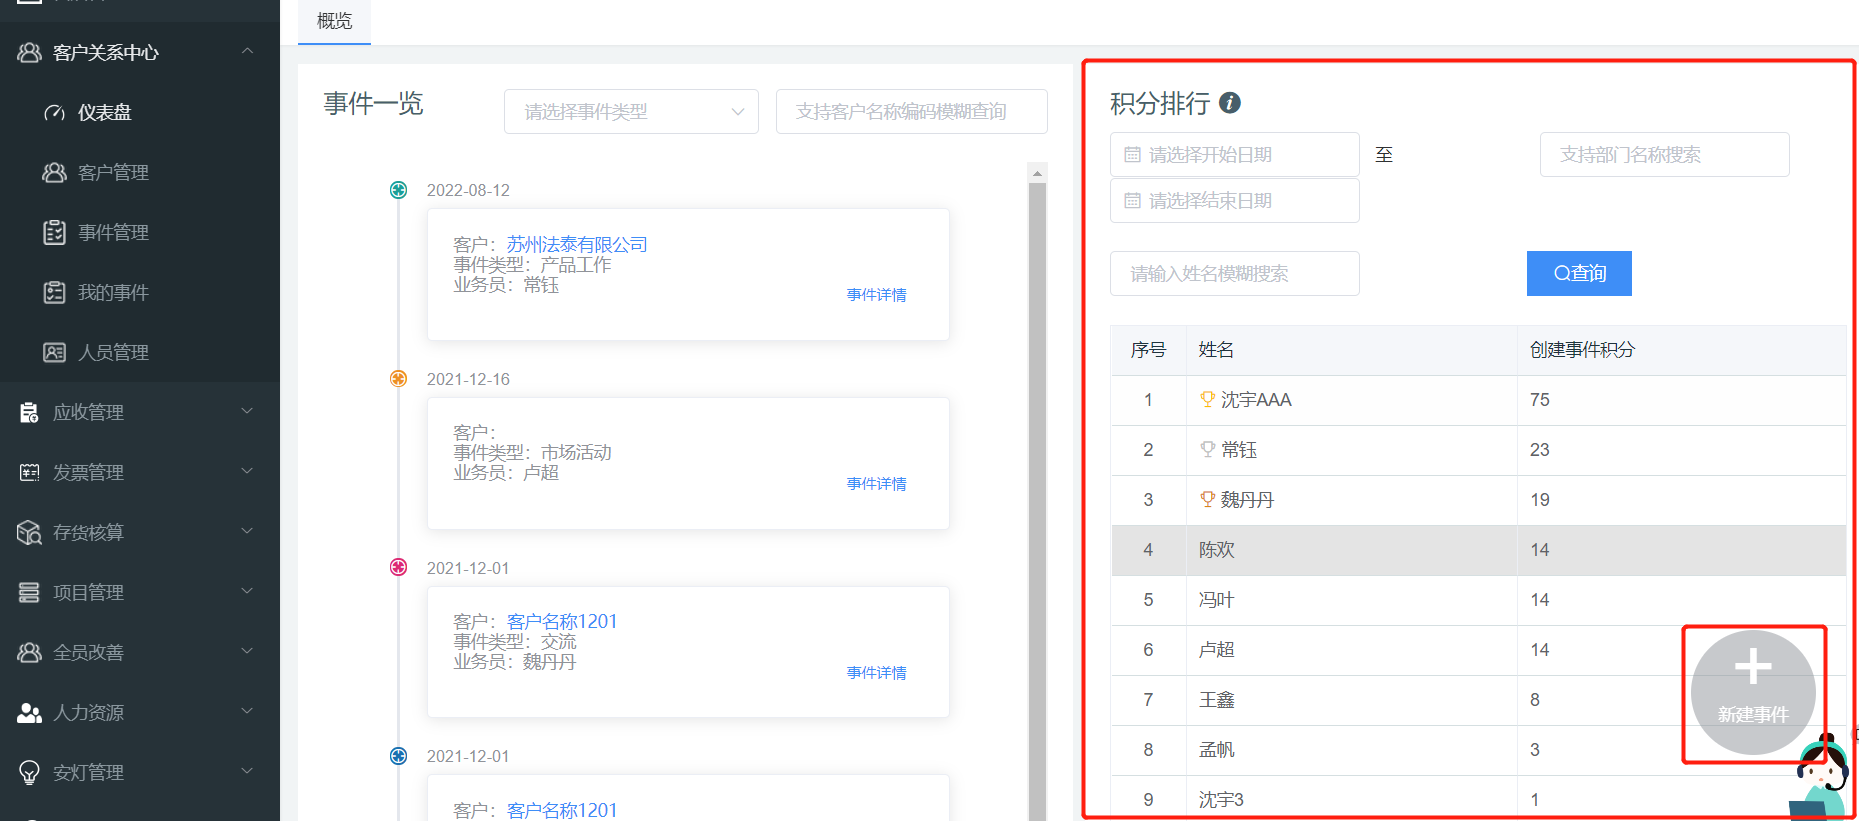Viewport: 1859px width, 821px height.
Task: Open 事件详情 link for 苏州法泰有限公司 event
Action: 876,295
